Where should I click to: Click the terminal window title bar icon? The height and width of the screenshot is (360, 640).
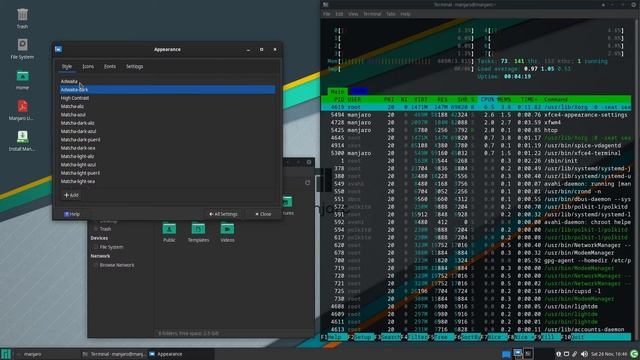coord(326,4)
